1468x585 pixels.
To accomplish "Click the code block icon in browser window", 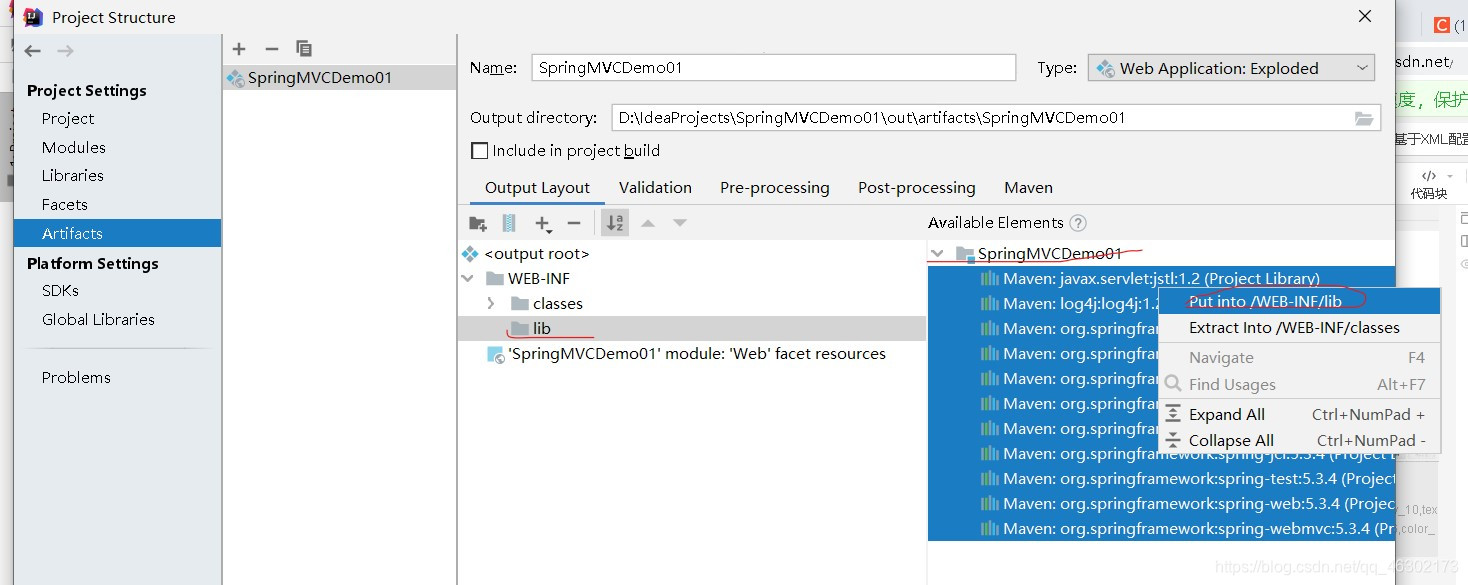I will tap(1429, 176).
